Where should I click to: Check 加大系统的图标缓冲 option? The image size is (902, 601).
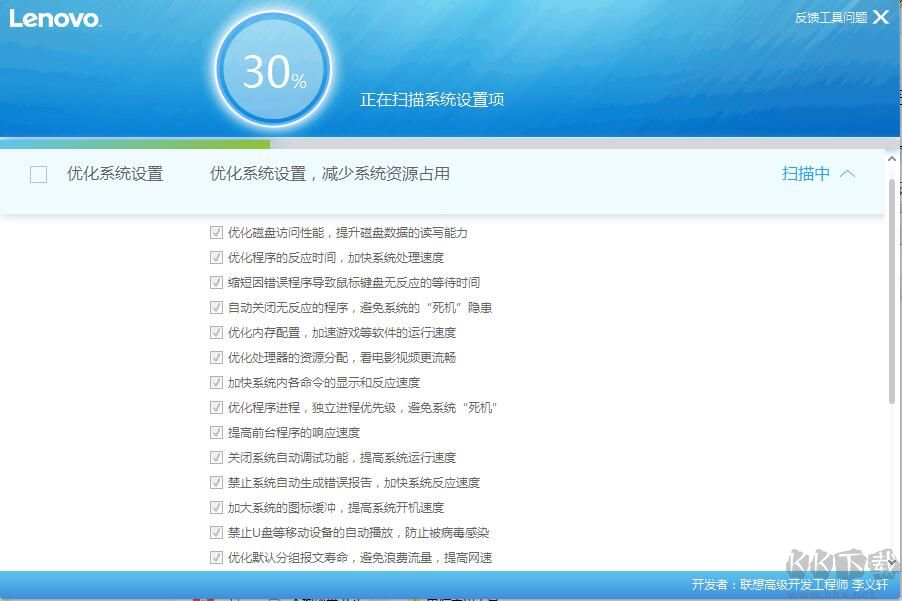(x=216, y=506)
